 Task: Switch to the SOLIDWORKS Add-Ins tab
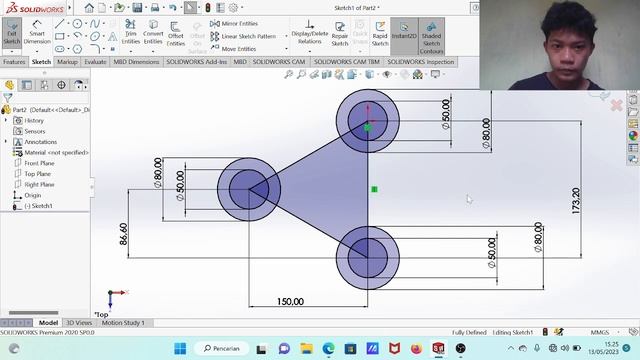point(196,62)
